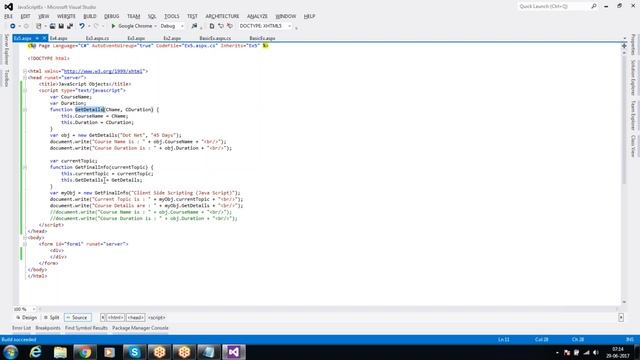
Task: Click the Visual Studio logo in title bar
Action: pyautogui.click(x=9, y=7)
